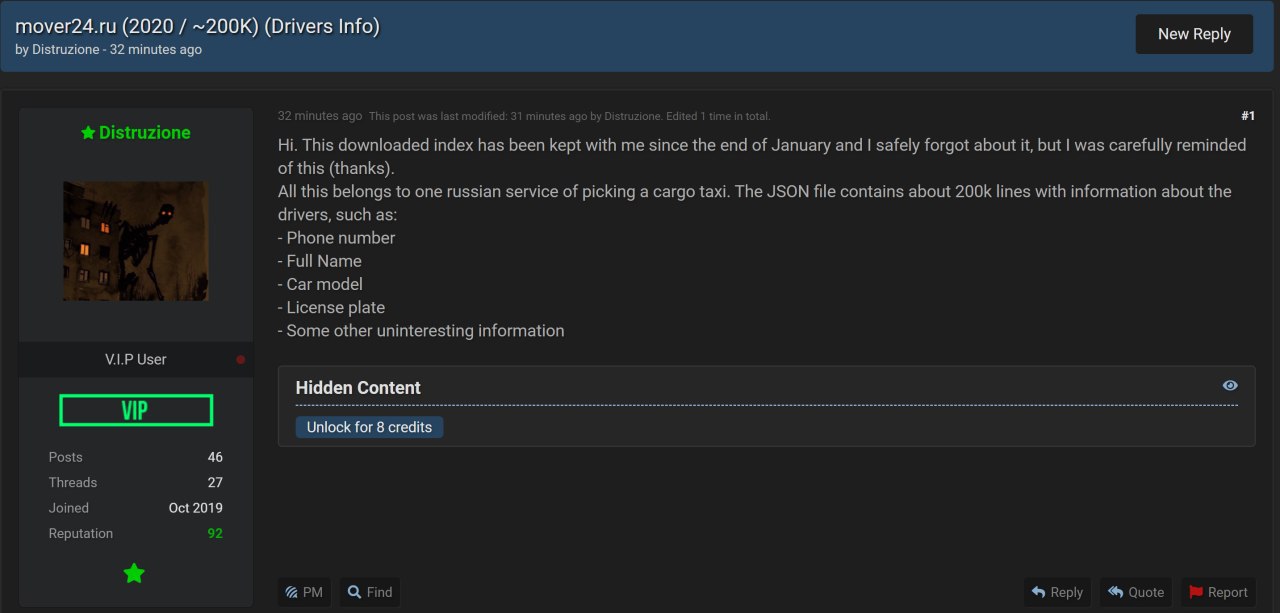Click the New Reply button
Viewport: 1280px width, 613px height.
(x=1194, y=34)
